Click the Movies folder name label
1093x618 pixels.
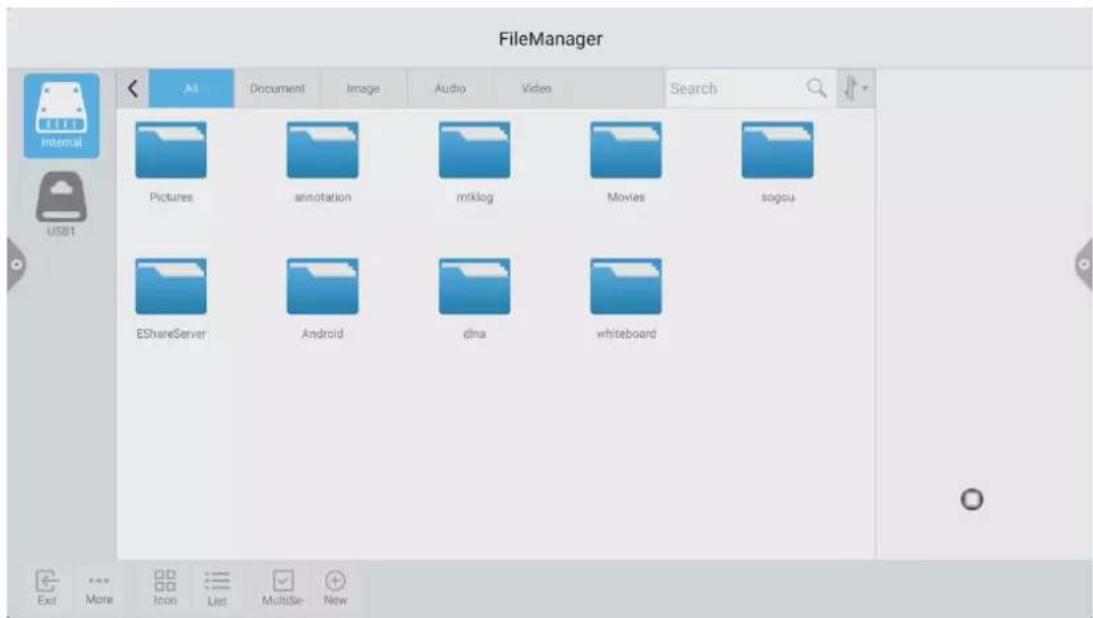coord(626,197)
